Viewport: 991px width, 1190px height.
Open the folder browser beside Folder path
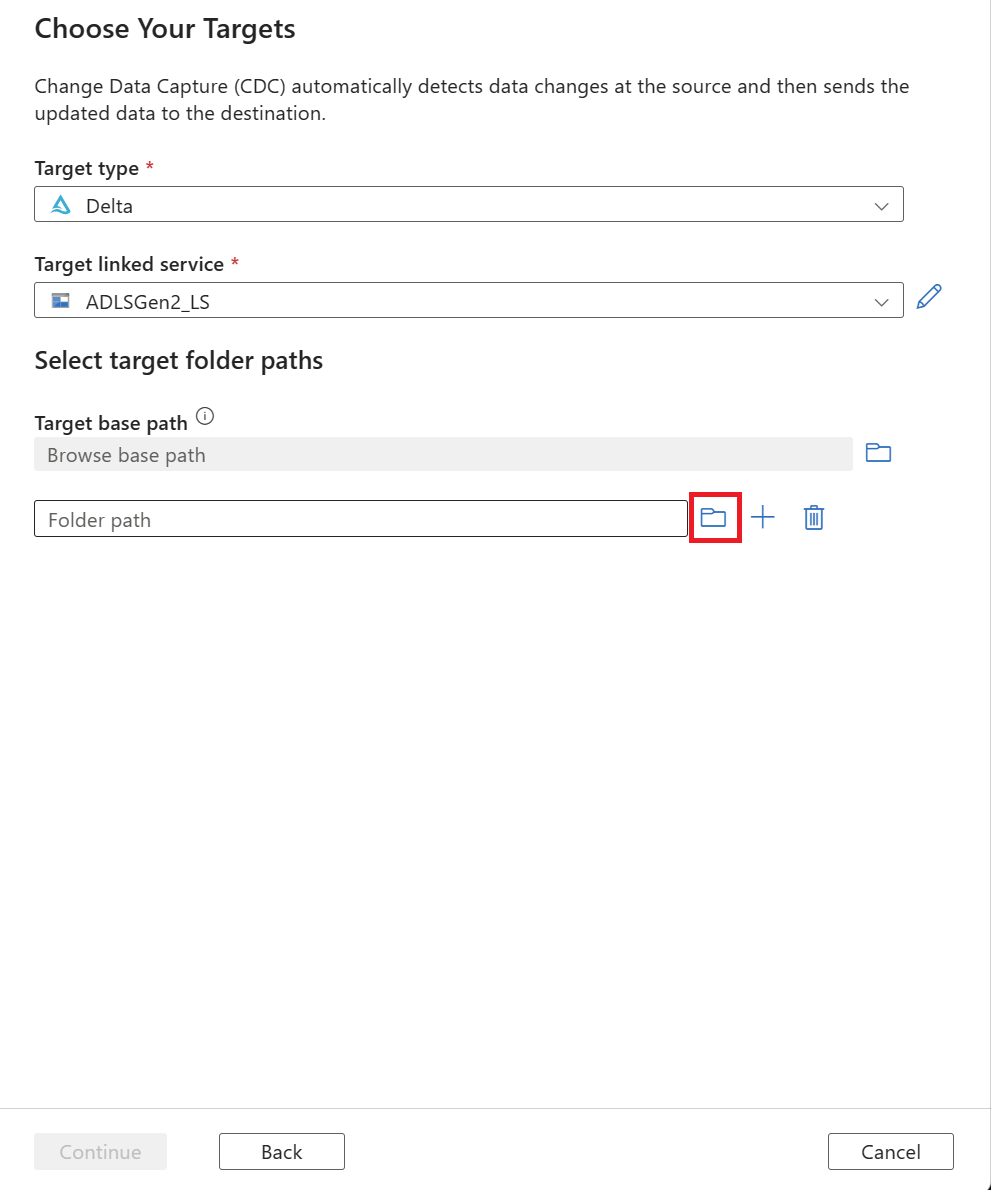click(x=713, y=517)
